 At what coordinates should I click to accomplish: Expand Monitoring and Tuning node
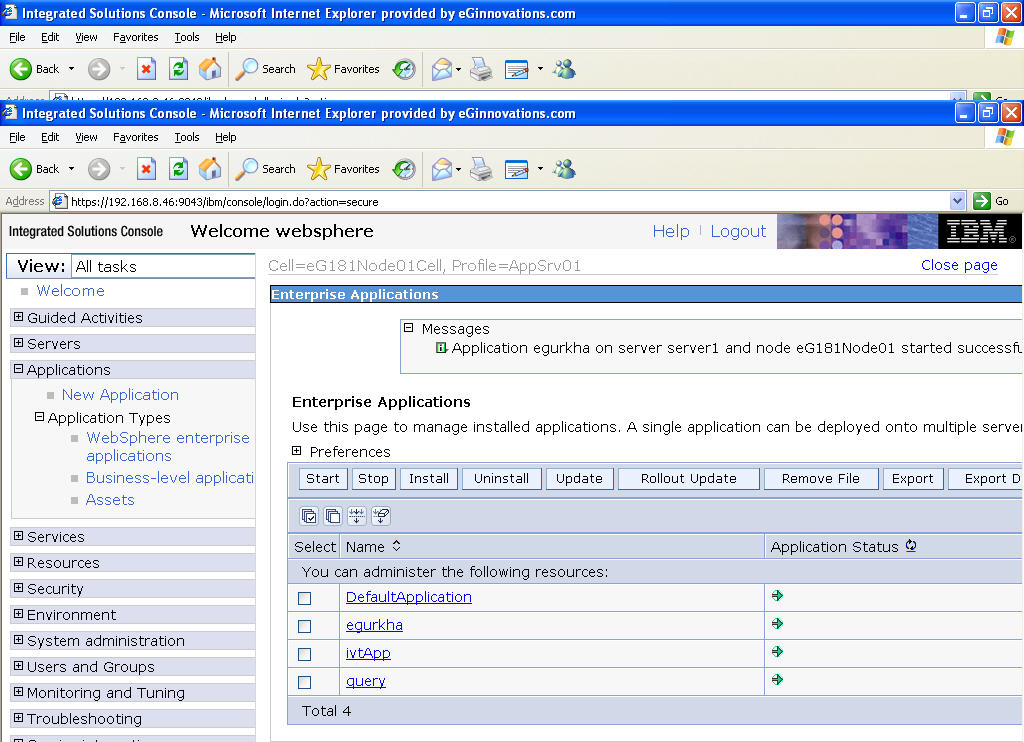click(18, 692)
